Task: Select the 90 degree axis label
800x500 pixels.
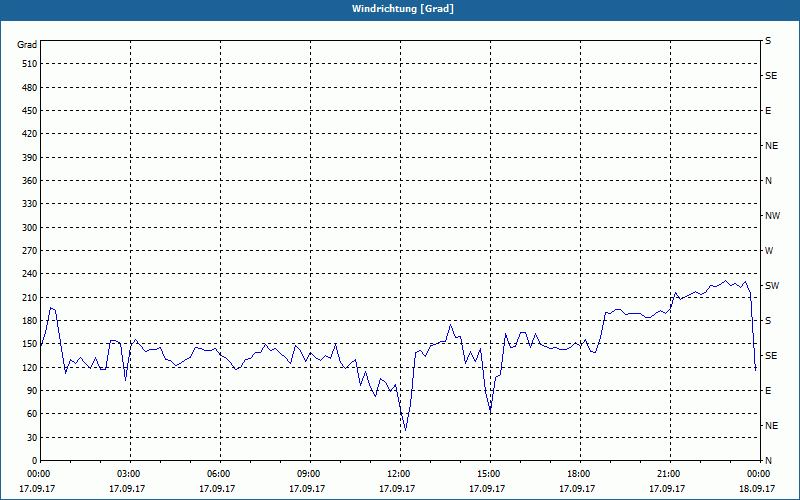Action: coord(32,391)
